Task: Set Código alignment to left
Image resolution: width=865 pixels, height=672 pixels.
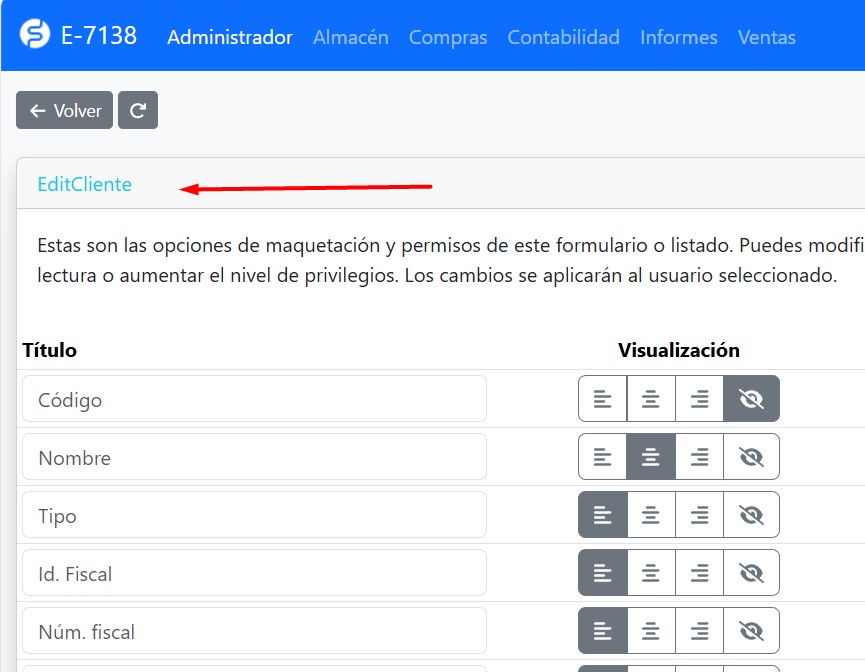Action: point(602,399)
